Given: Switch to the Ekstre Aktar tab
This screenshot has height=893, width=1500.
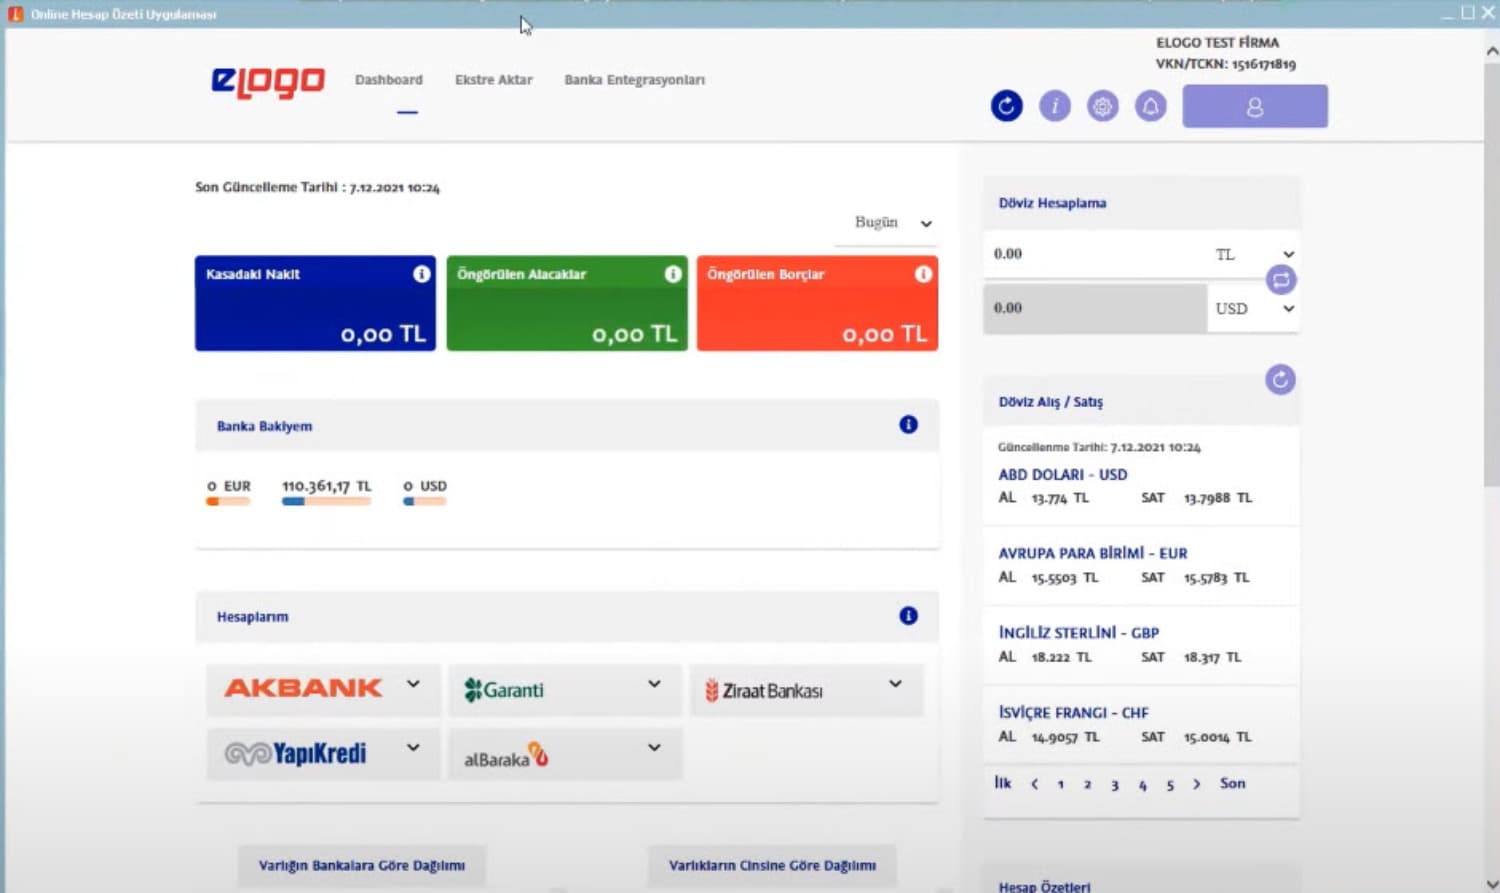Looking at the screenshot, I should pyautogui.click(x=493, y=80).
